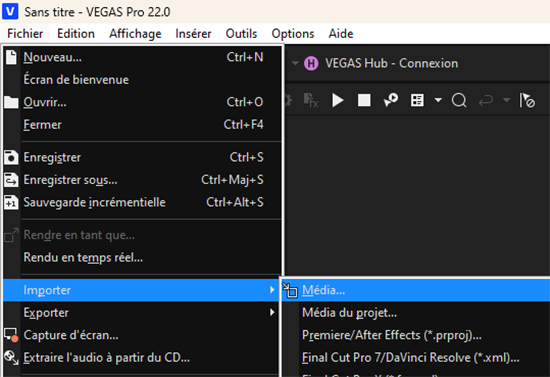Click the flag with prohibition icon
This screenshot has width=550, height=377.
click(527, 101)
